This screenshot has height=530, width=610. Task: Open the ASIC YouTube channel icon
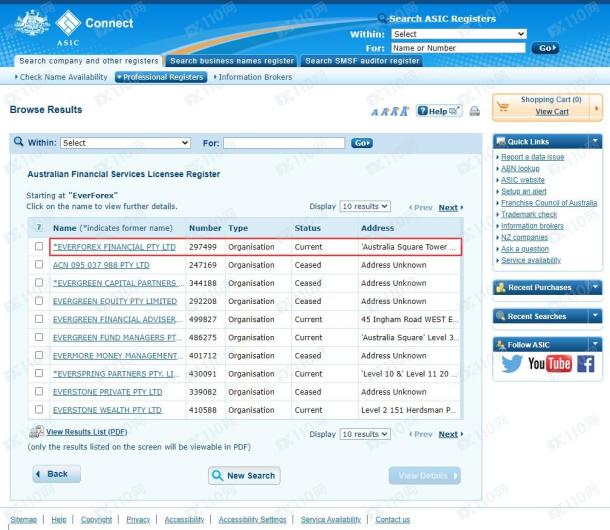pyautogui.click(x=548, y=365)
